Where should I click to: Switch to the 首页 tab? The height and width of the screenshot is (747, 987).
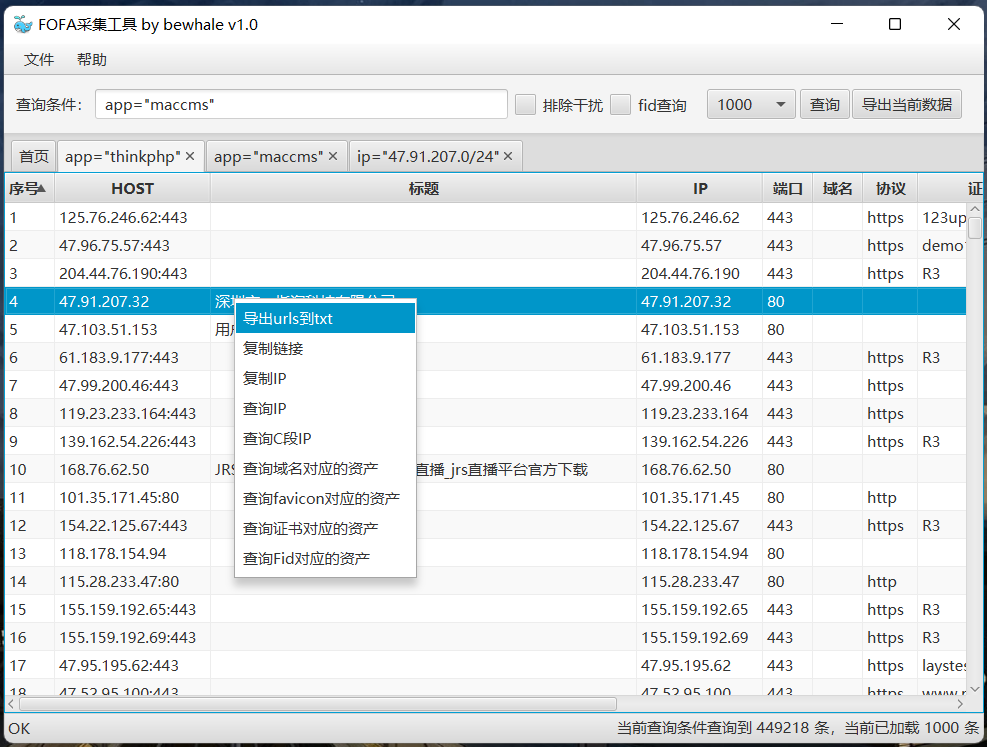pos(33,156)
